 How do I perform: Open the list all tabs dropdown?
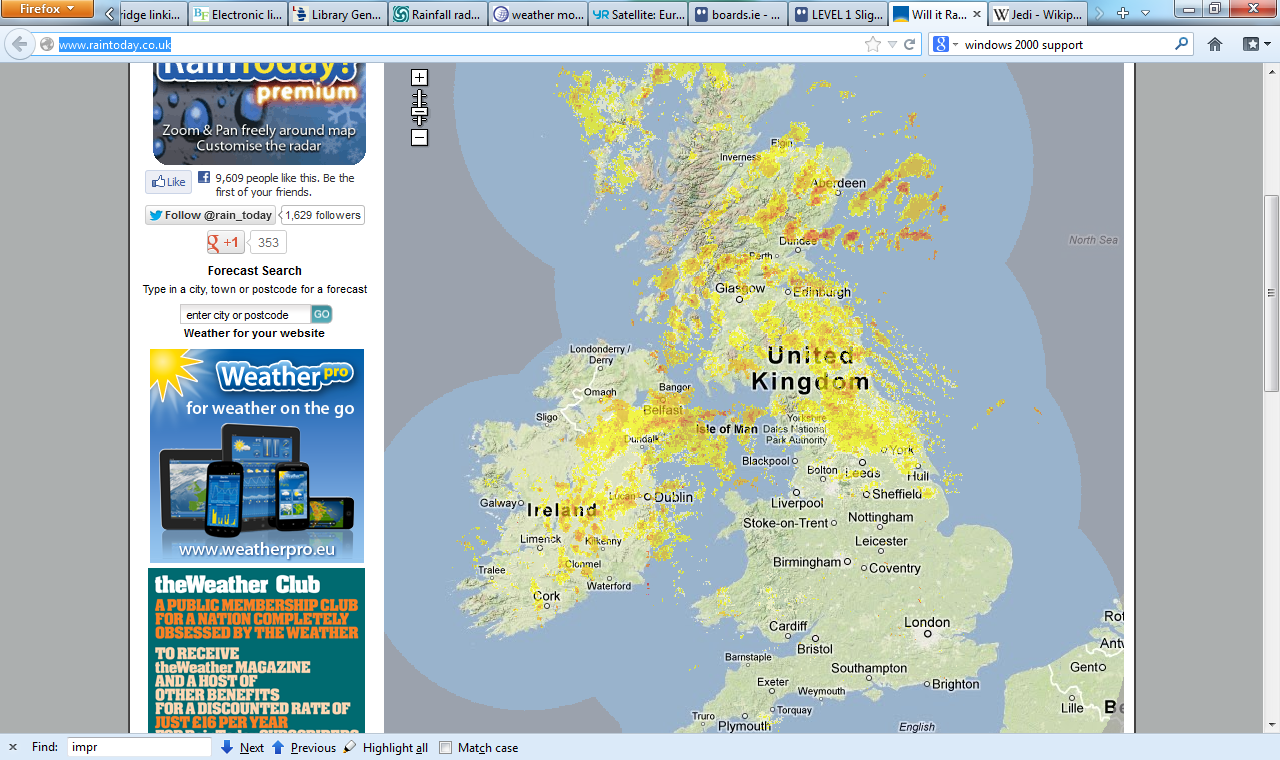coord(1145,14)
